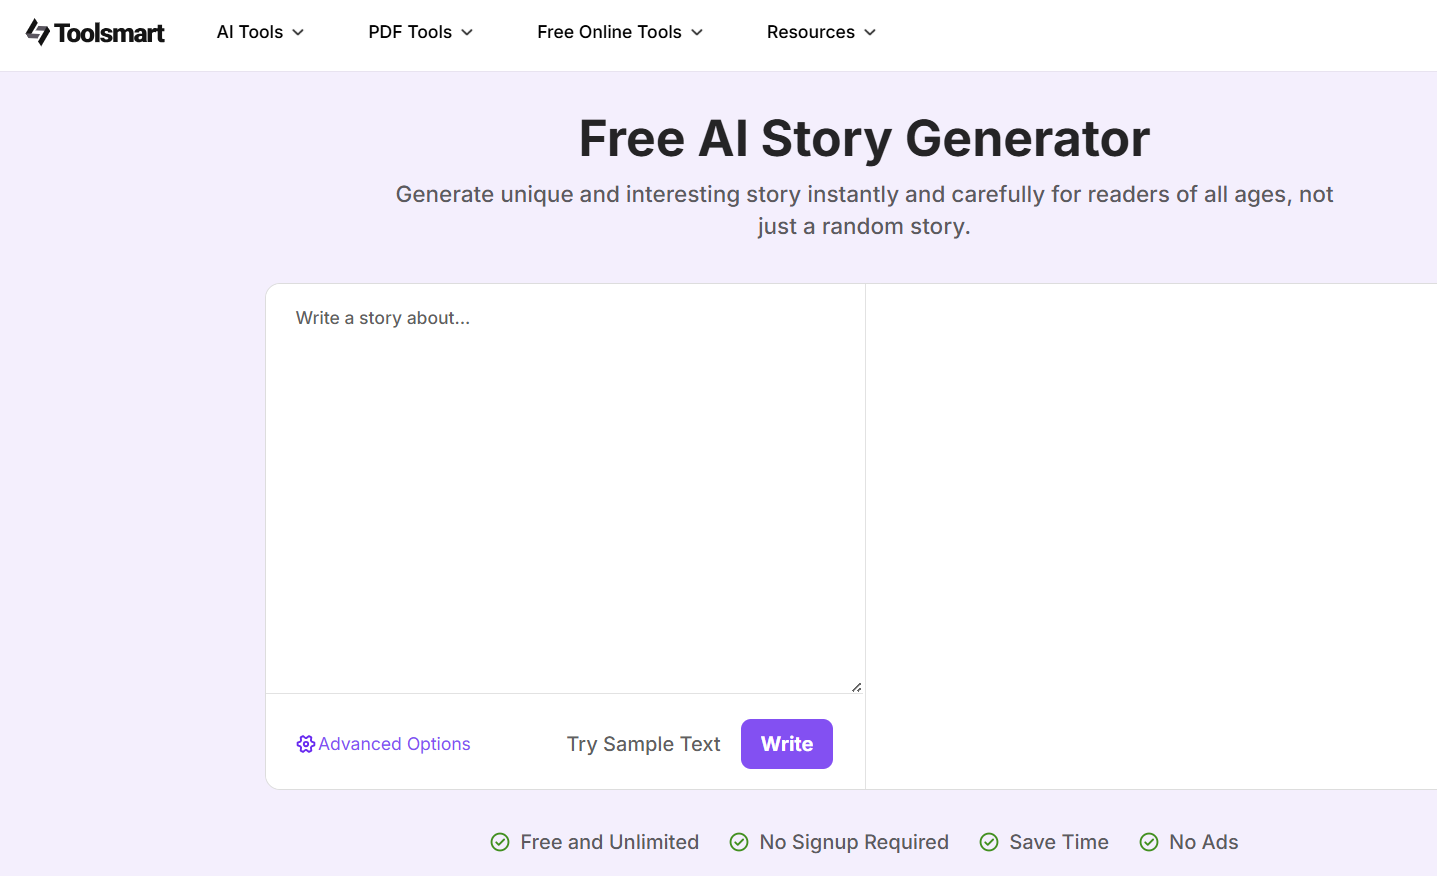Viewport: 1437px width, 876px height.
Task: Open the Free Online Tools chevron
Action: [697, 32]
